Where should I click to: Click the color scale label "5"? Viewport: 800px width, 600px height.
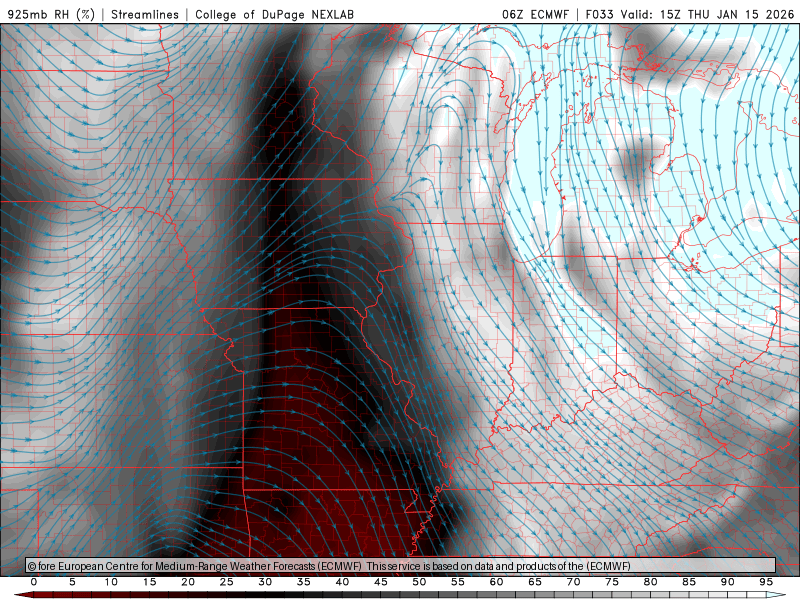pos(72,582)
